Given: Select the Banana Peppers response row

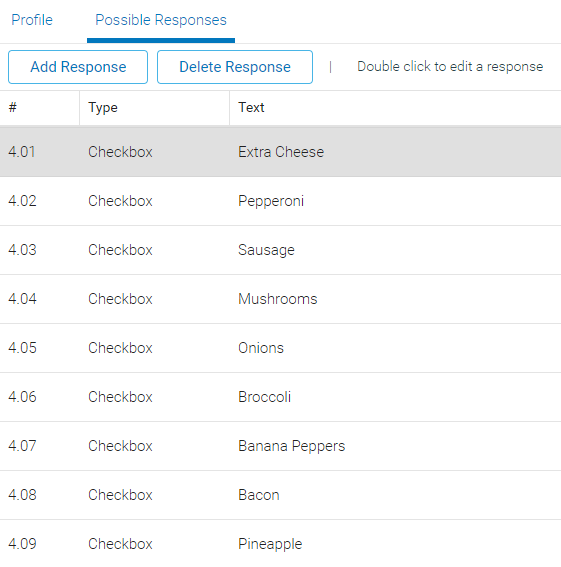Looking at the screenshot, I should pyautogui.click(x=280, y=446).
